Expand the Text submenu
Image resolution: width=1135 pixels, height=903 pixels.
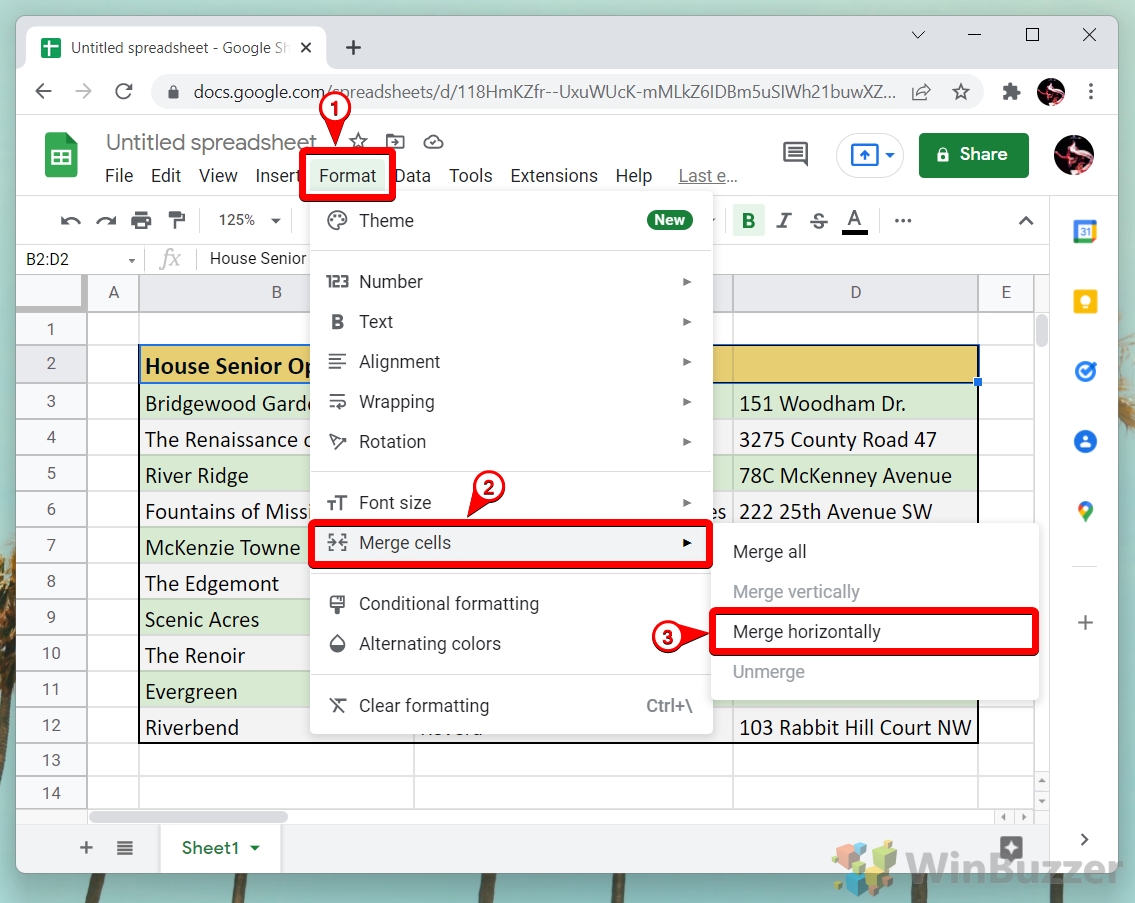coord(511,322)
